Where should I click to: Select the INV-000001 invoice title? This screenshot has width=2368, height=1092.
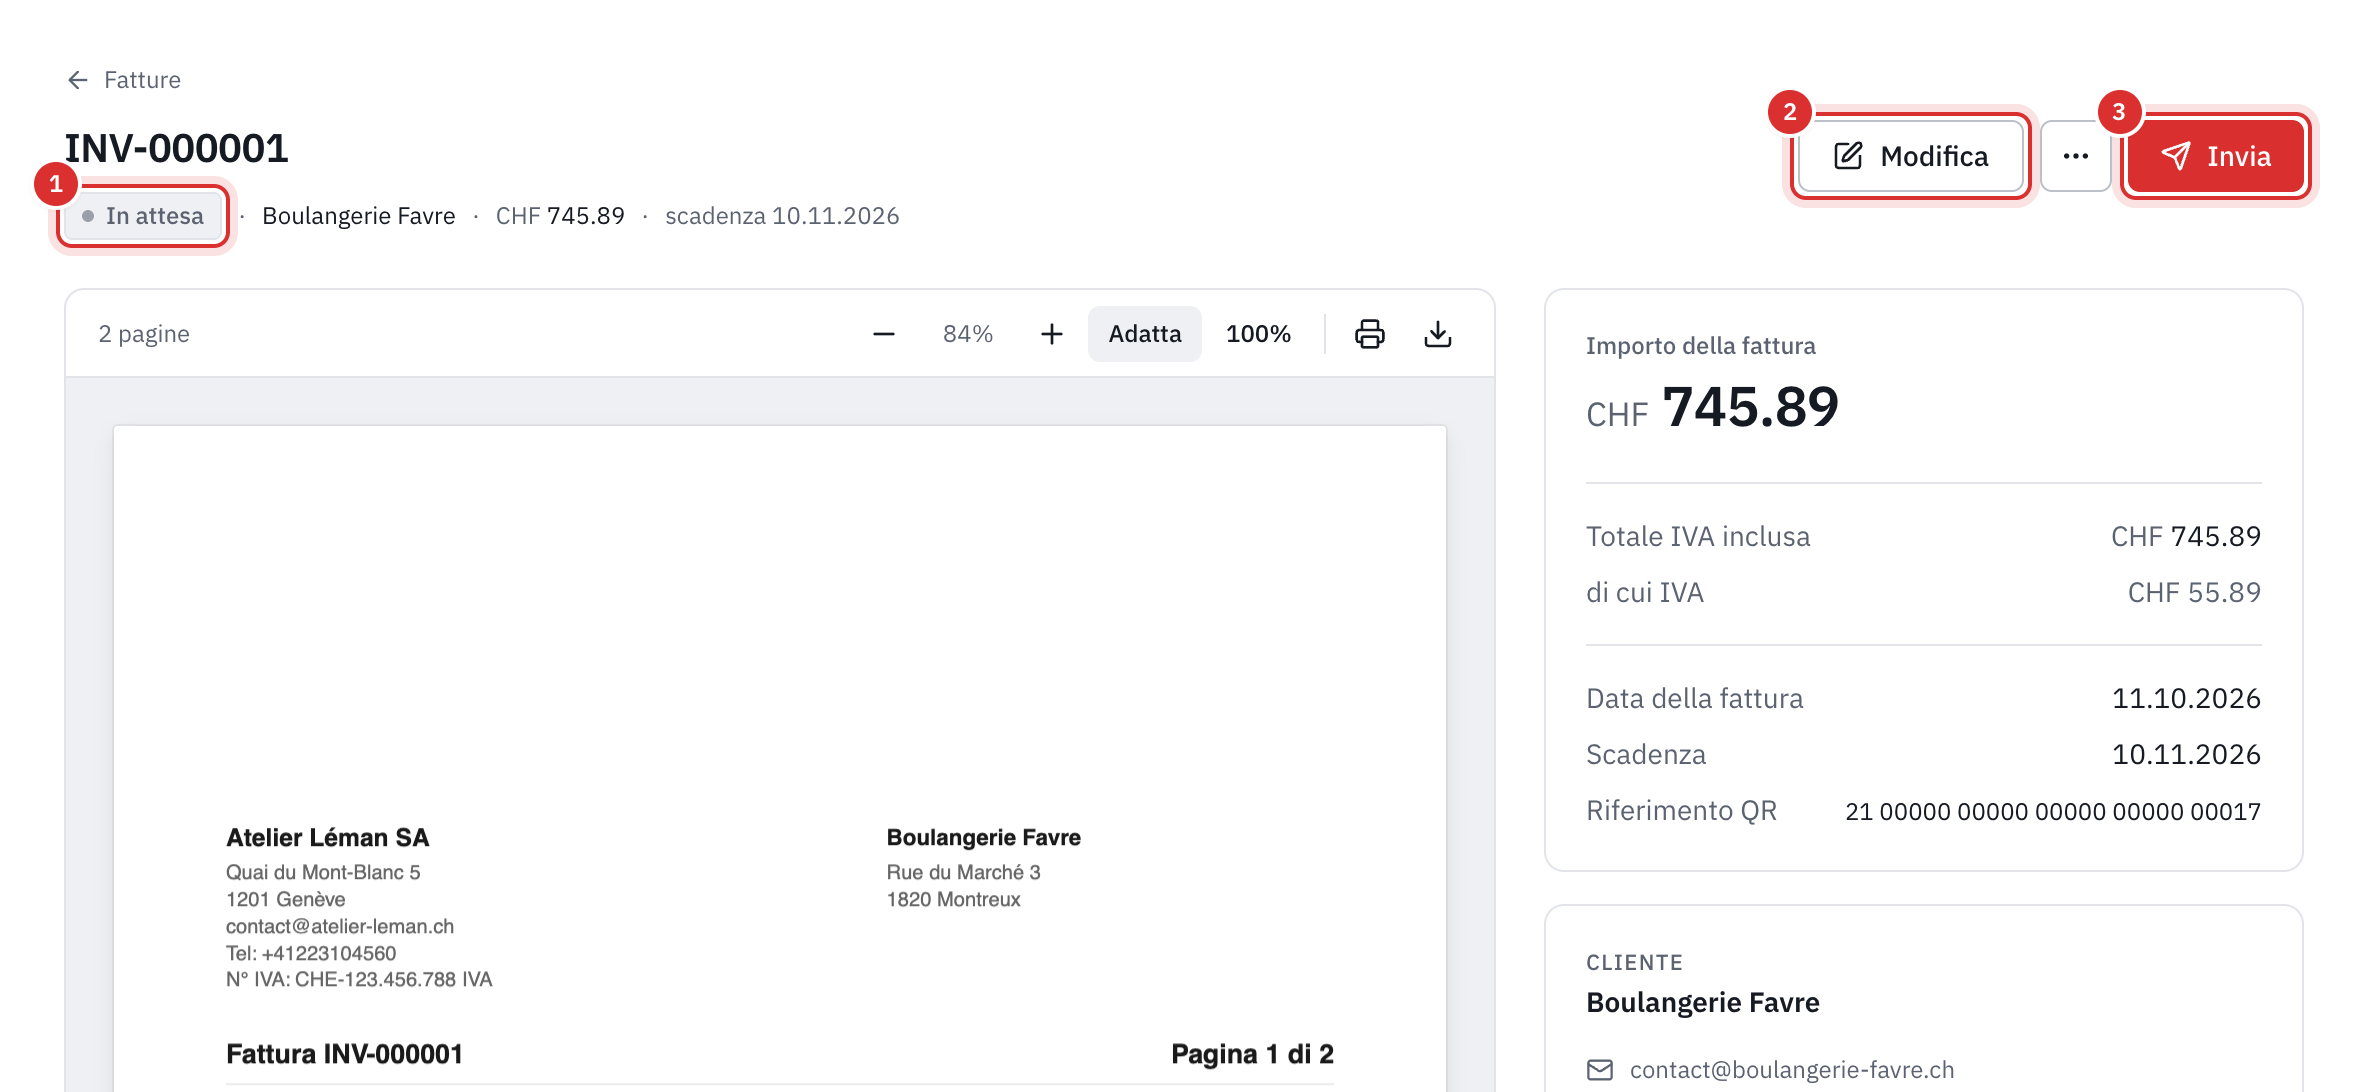pos(177,149)
